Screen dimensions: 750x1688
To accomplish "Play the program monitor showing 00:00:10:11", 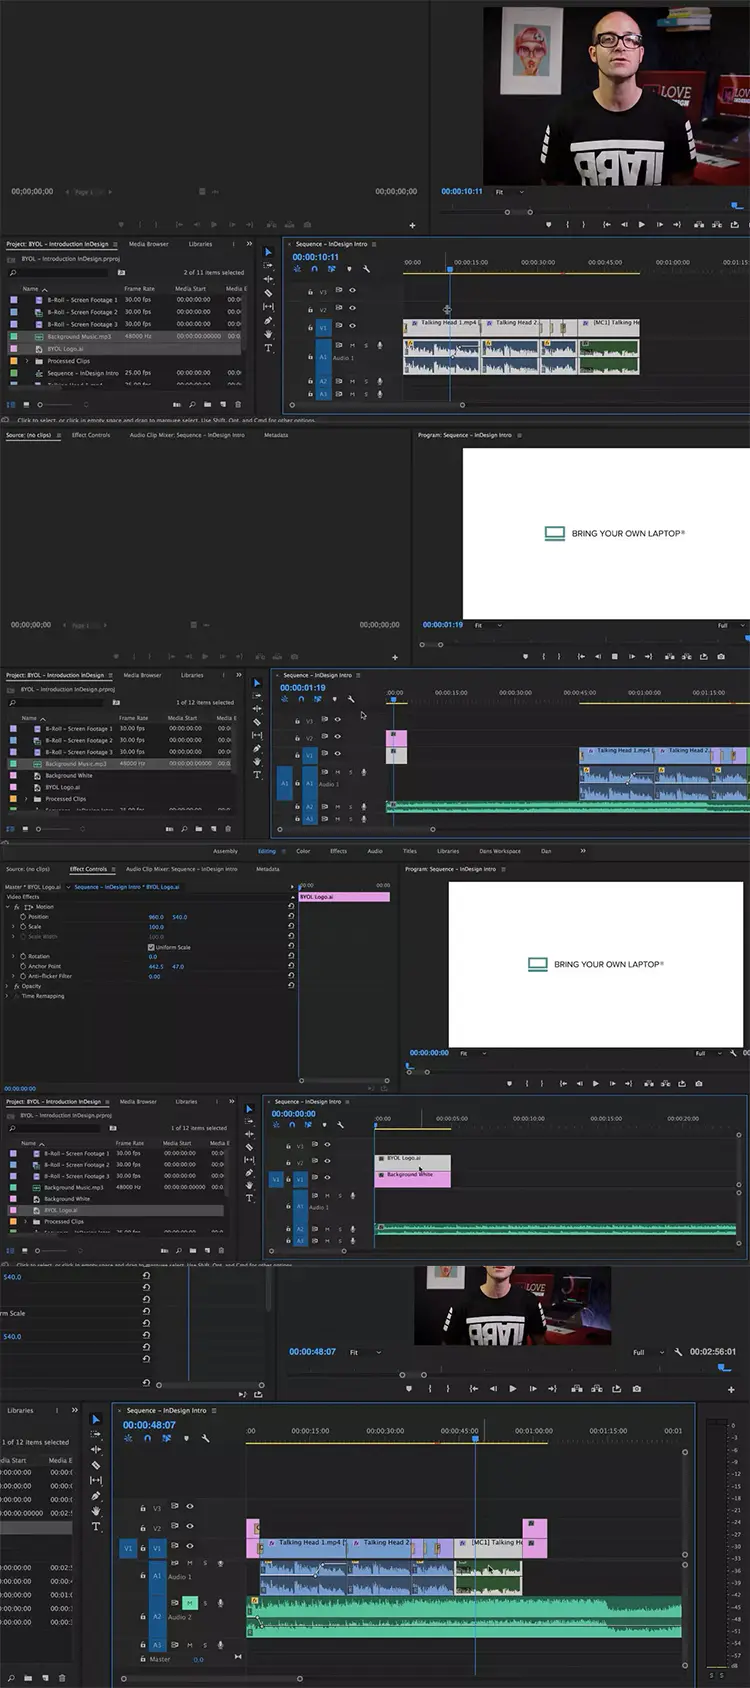I will (641, 224).
